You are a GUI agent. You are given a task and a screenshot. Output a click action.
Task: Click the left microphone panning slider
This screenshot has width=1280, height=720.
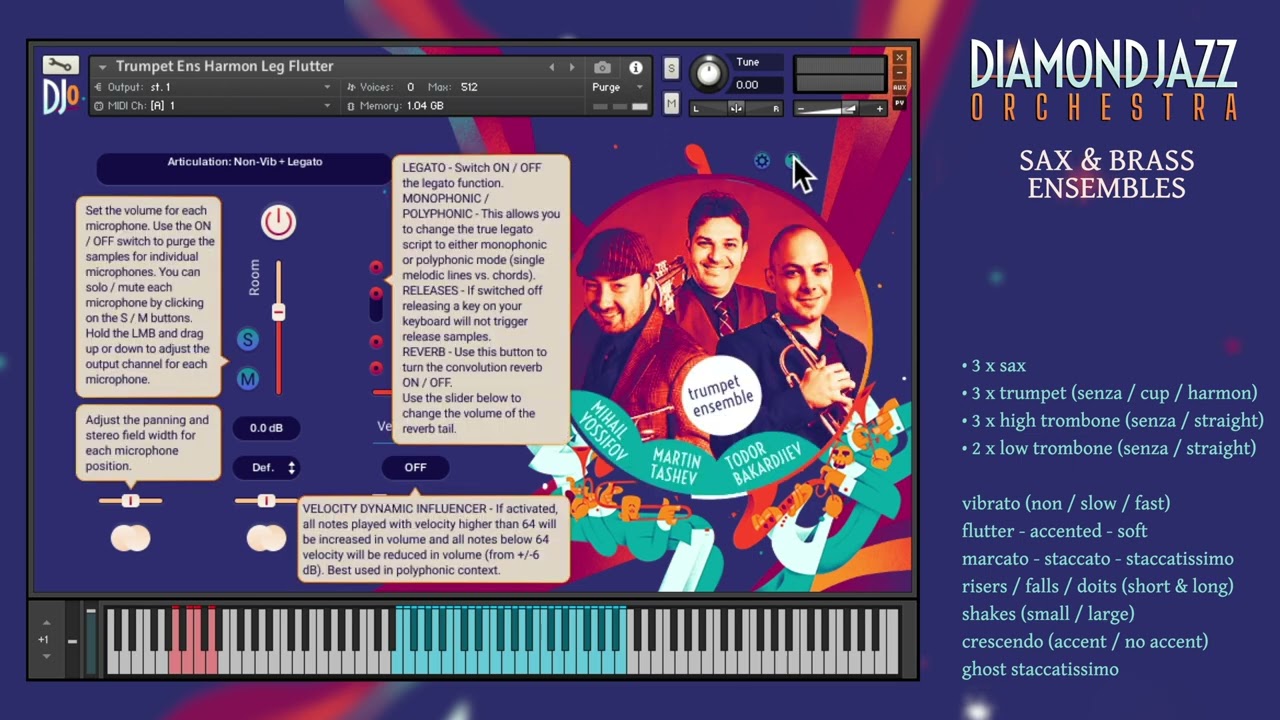[131, 500]
